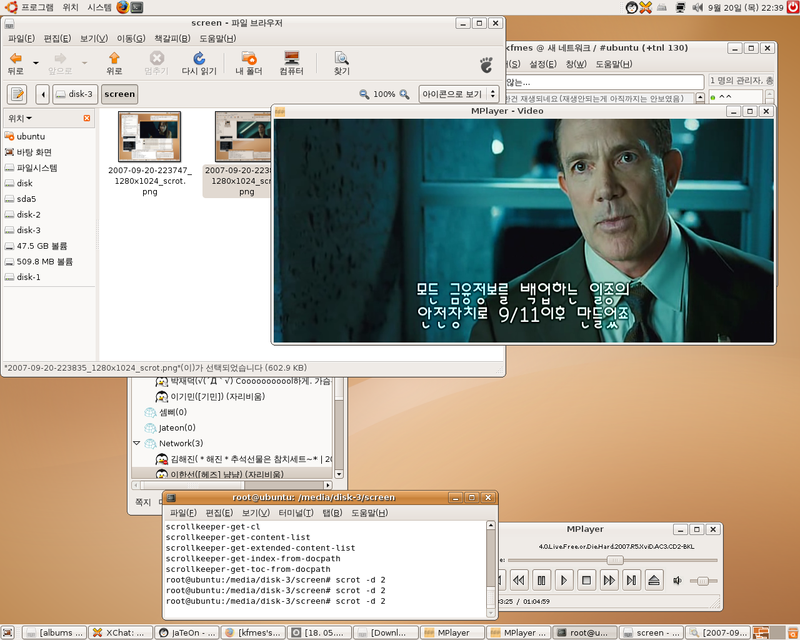
Task: Close the file browser side pane
Action: [87, 118]
